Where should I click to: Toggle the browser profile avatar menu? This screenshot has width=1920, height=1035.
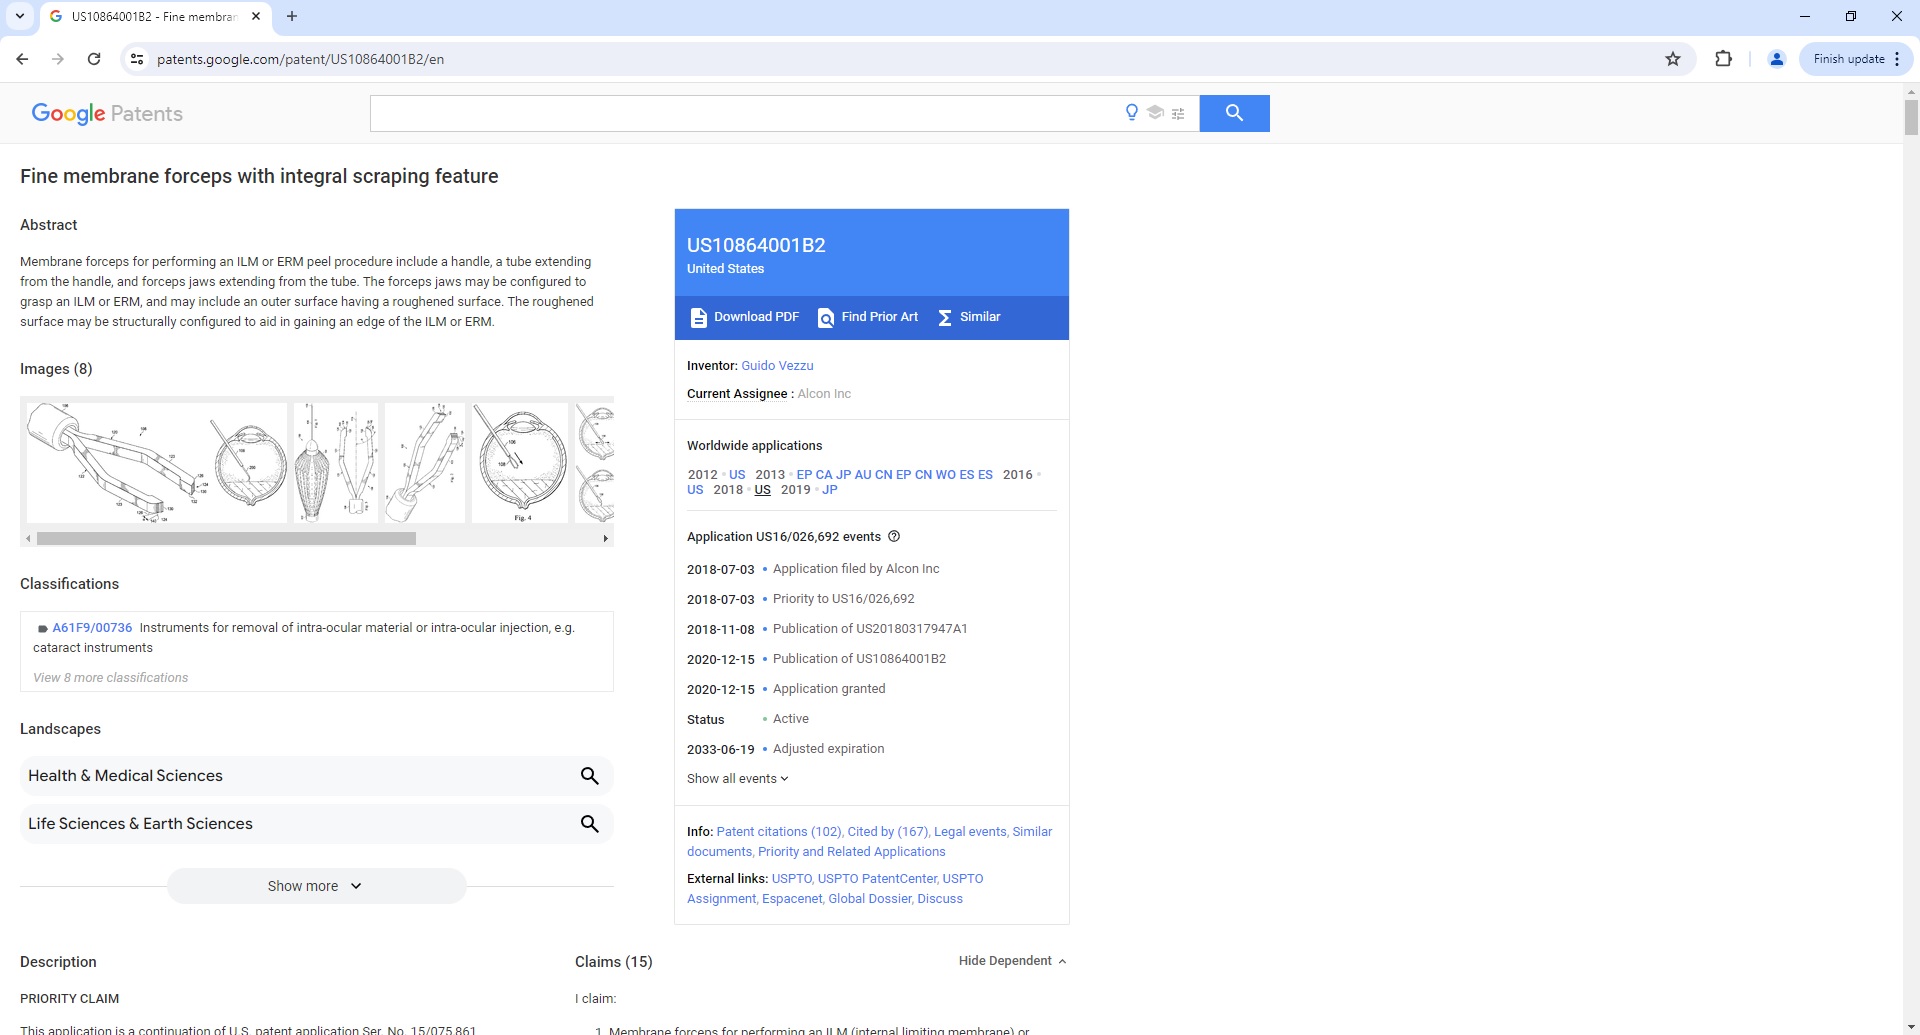click(x=1776, y=59)
